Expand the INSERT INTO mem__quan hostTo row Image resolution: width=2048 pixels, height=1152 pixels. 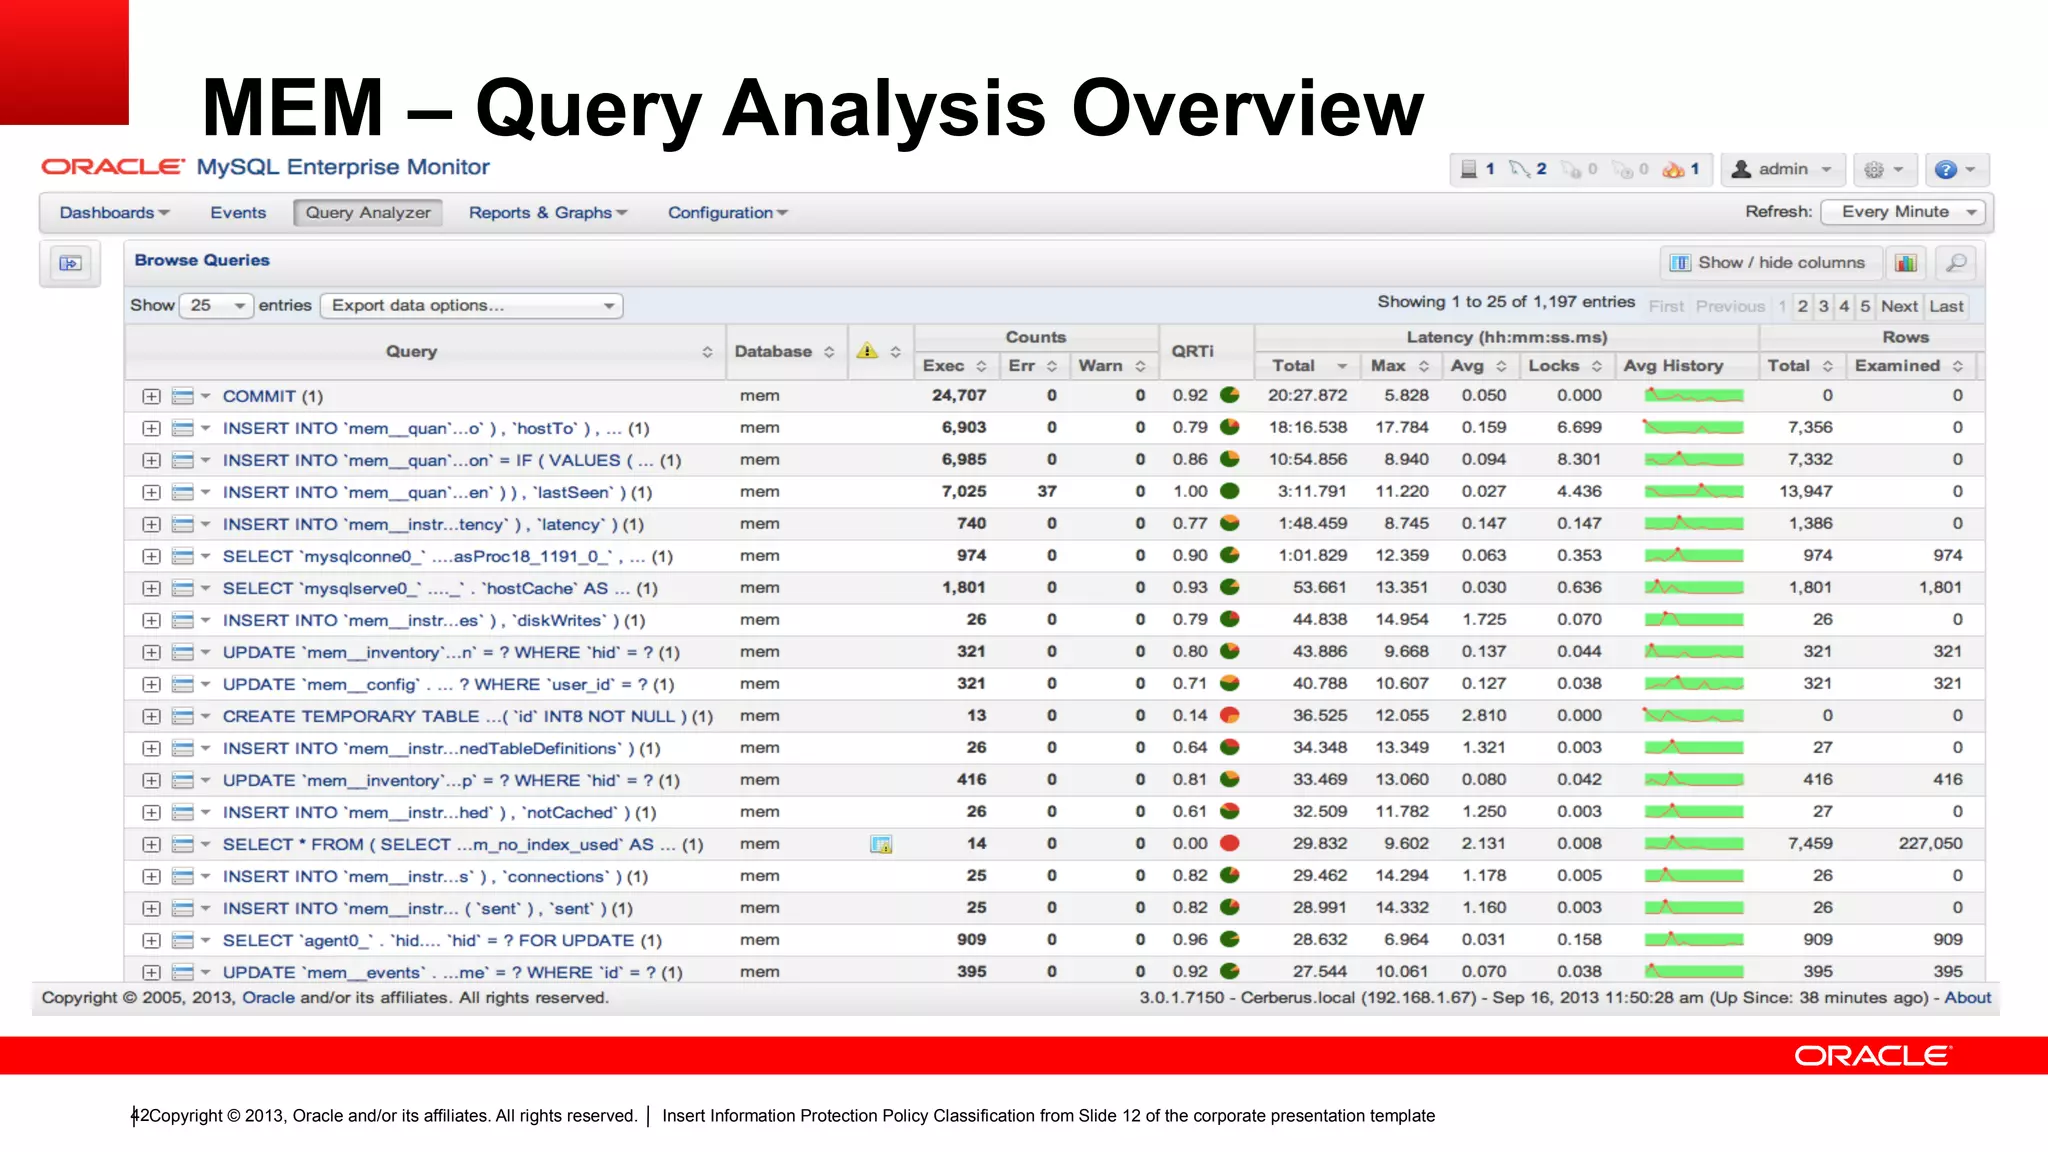coord(151,429)
